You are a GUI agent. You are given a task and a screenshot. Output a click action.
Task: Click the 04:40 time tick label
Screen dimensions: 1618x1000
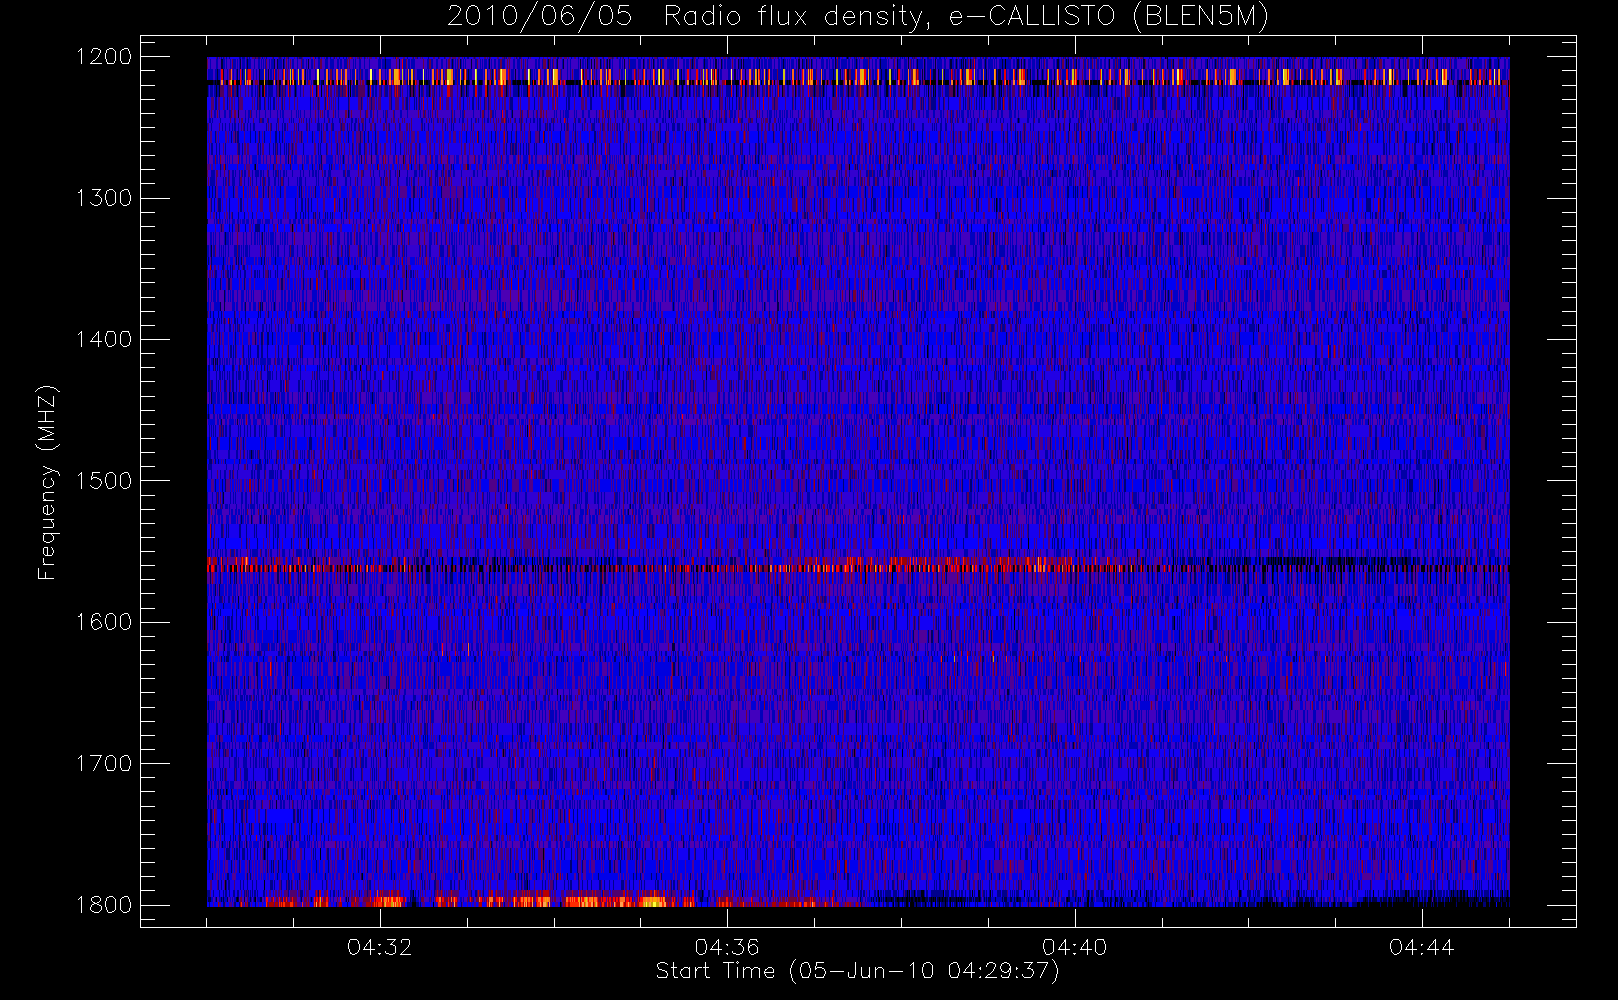(1075, 947)
